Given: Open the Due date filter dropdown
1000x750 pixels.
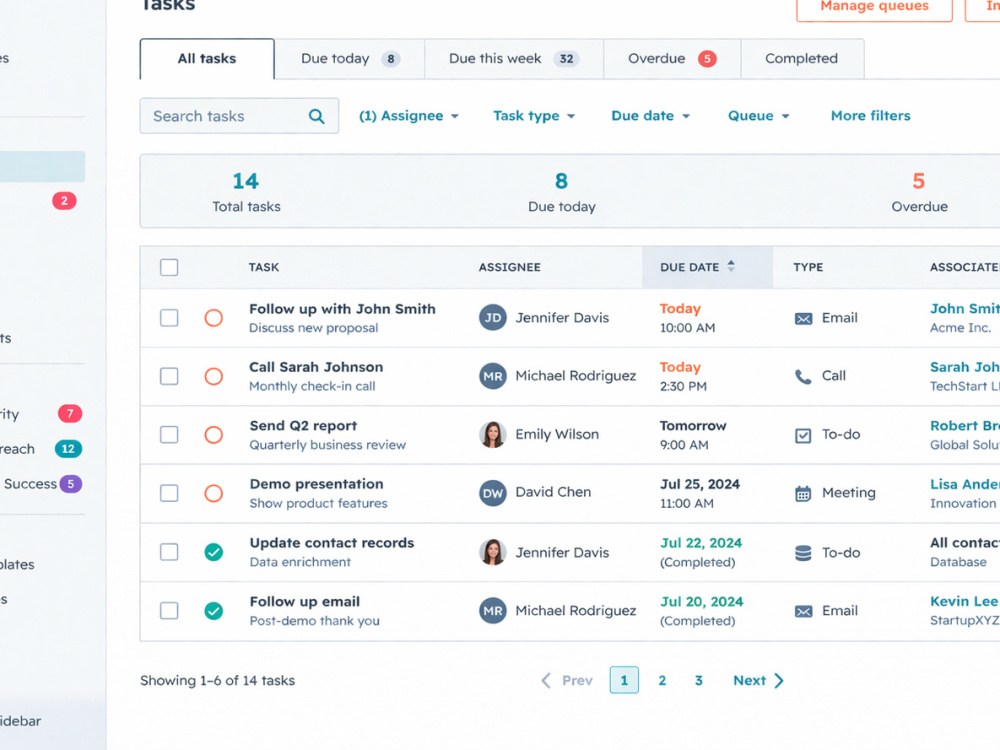Looking at the screenshot, I should click(651, 116).
